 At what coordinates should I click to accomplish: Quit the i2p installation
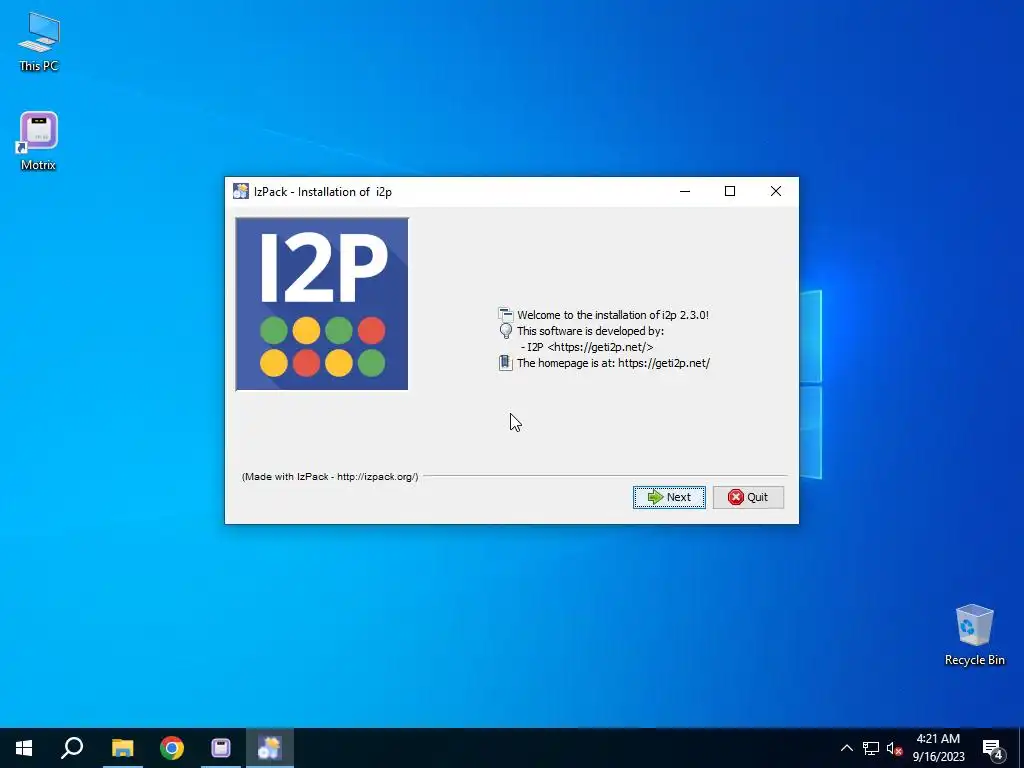pyautogui.click(x=748, y=497)
